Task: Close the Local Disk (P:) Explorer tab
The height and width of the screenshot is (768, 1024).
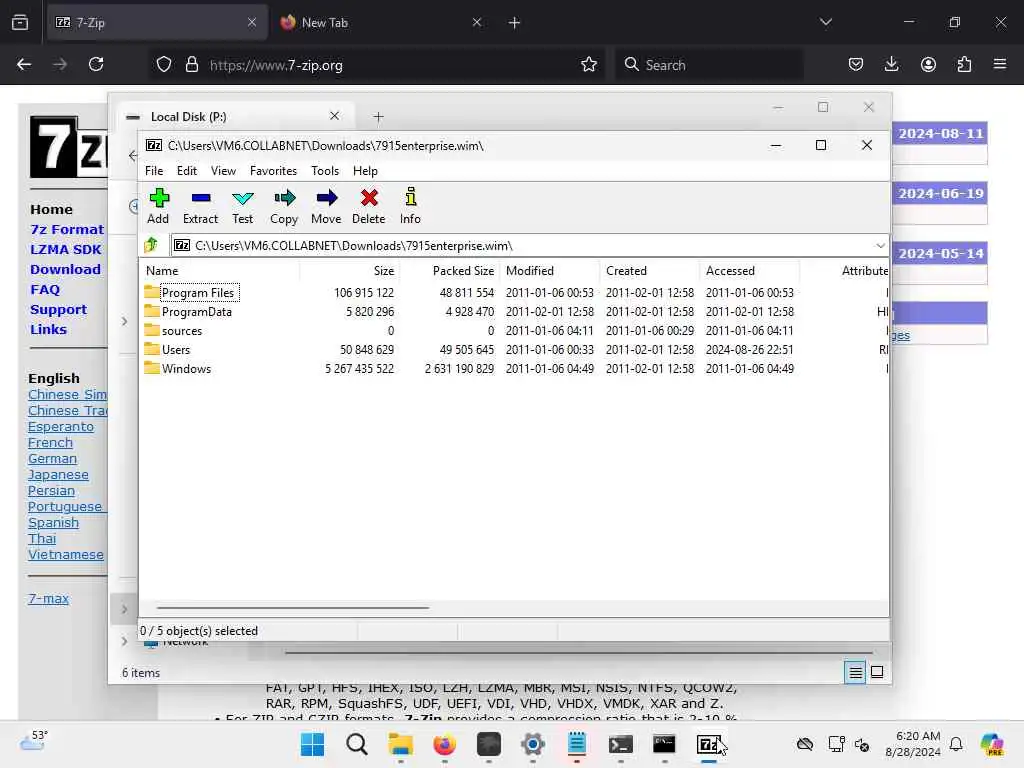Action: click(x=334, y=116)
